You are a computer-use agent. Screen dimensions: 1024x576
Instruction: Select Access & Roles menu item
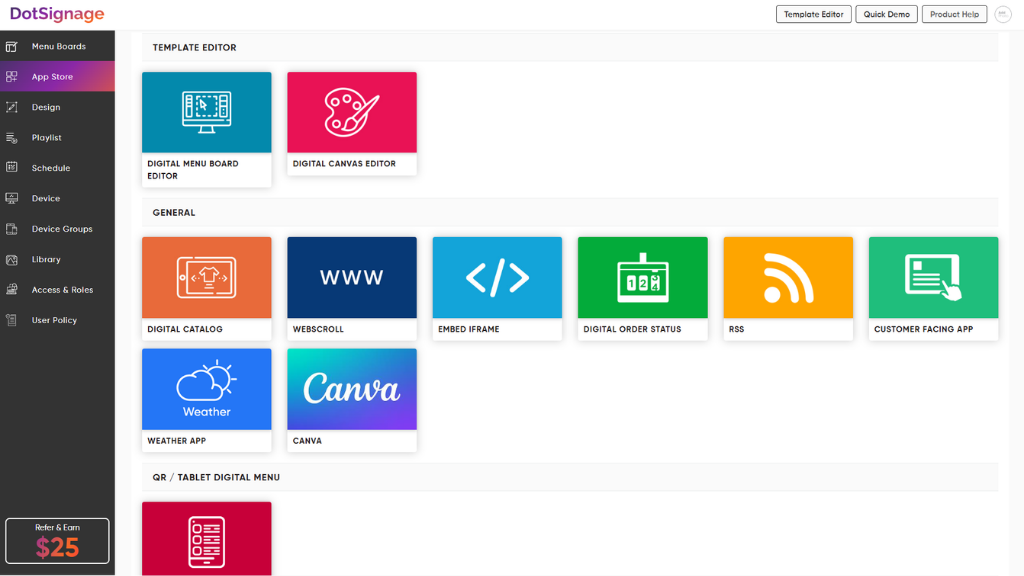(57, 289)
